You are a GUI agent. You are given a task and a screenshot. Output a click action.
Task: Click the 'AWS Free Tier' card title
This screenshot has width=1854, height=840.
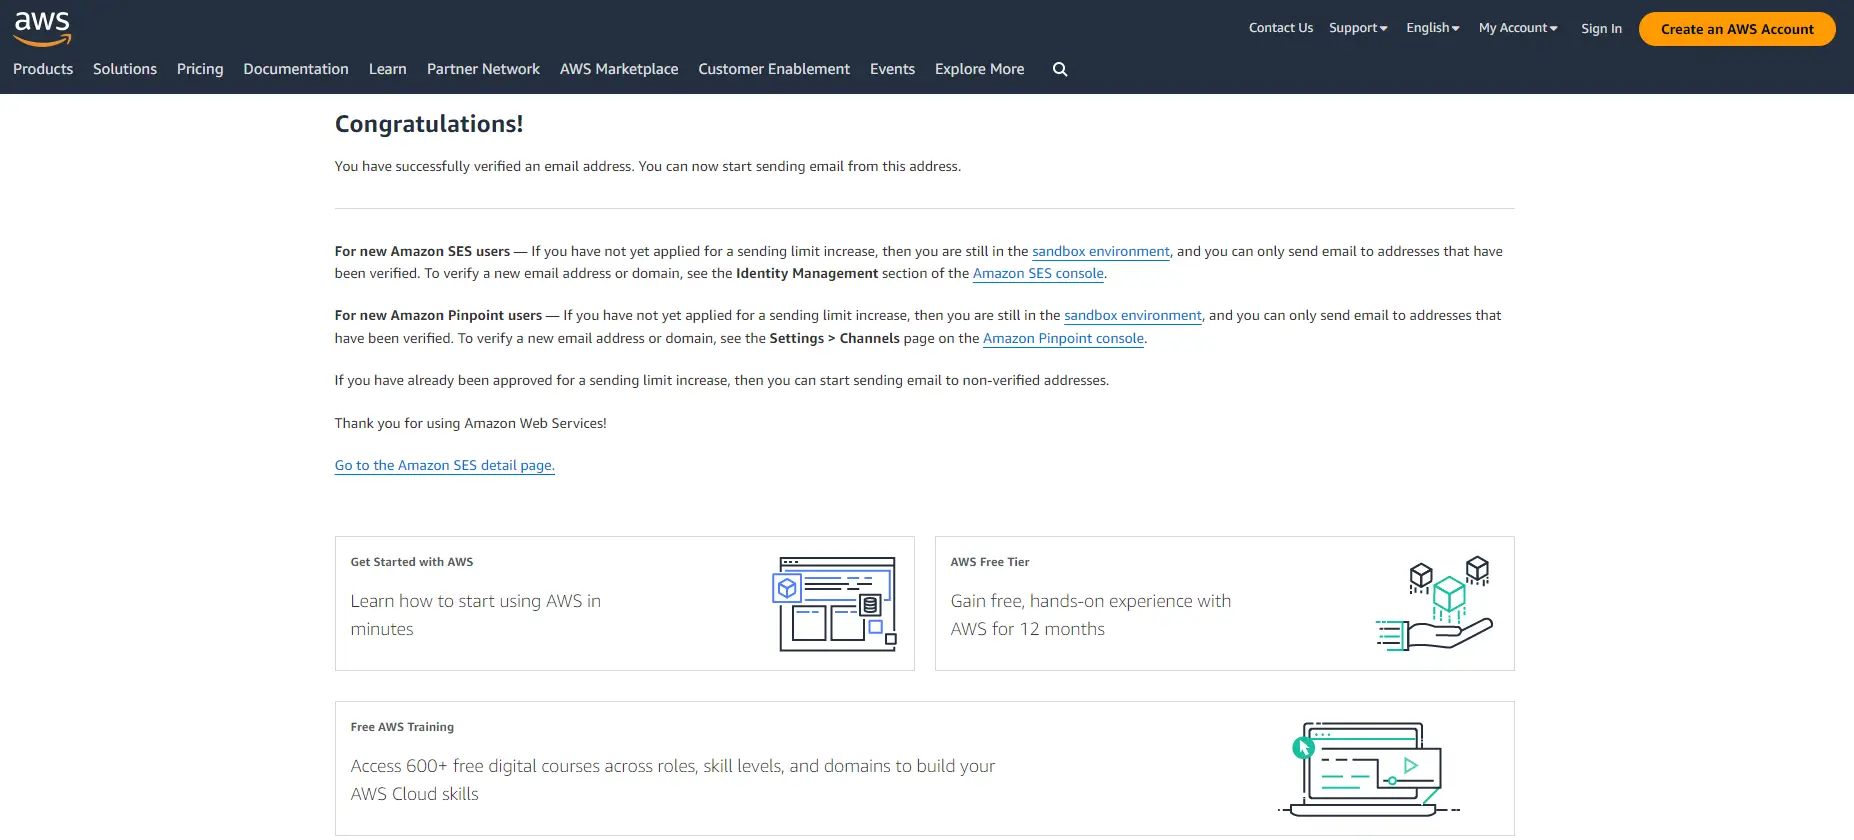point(990,562)
